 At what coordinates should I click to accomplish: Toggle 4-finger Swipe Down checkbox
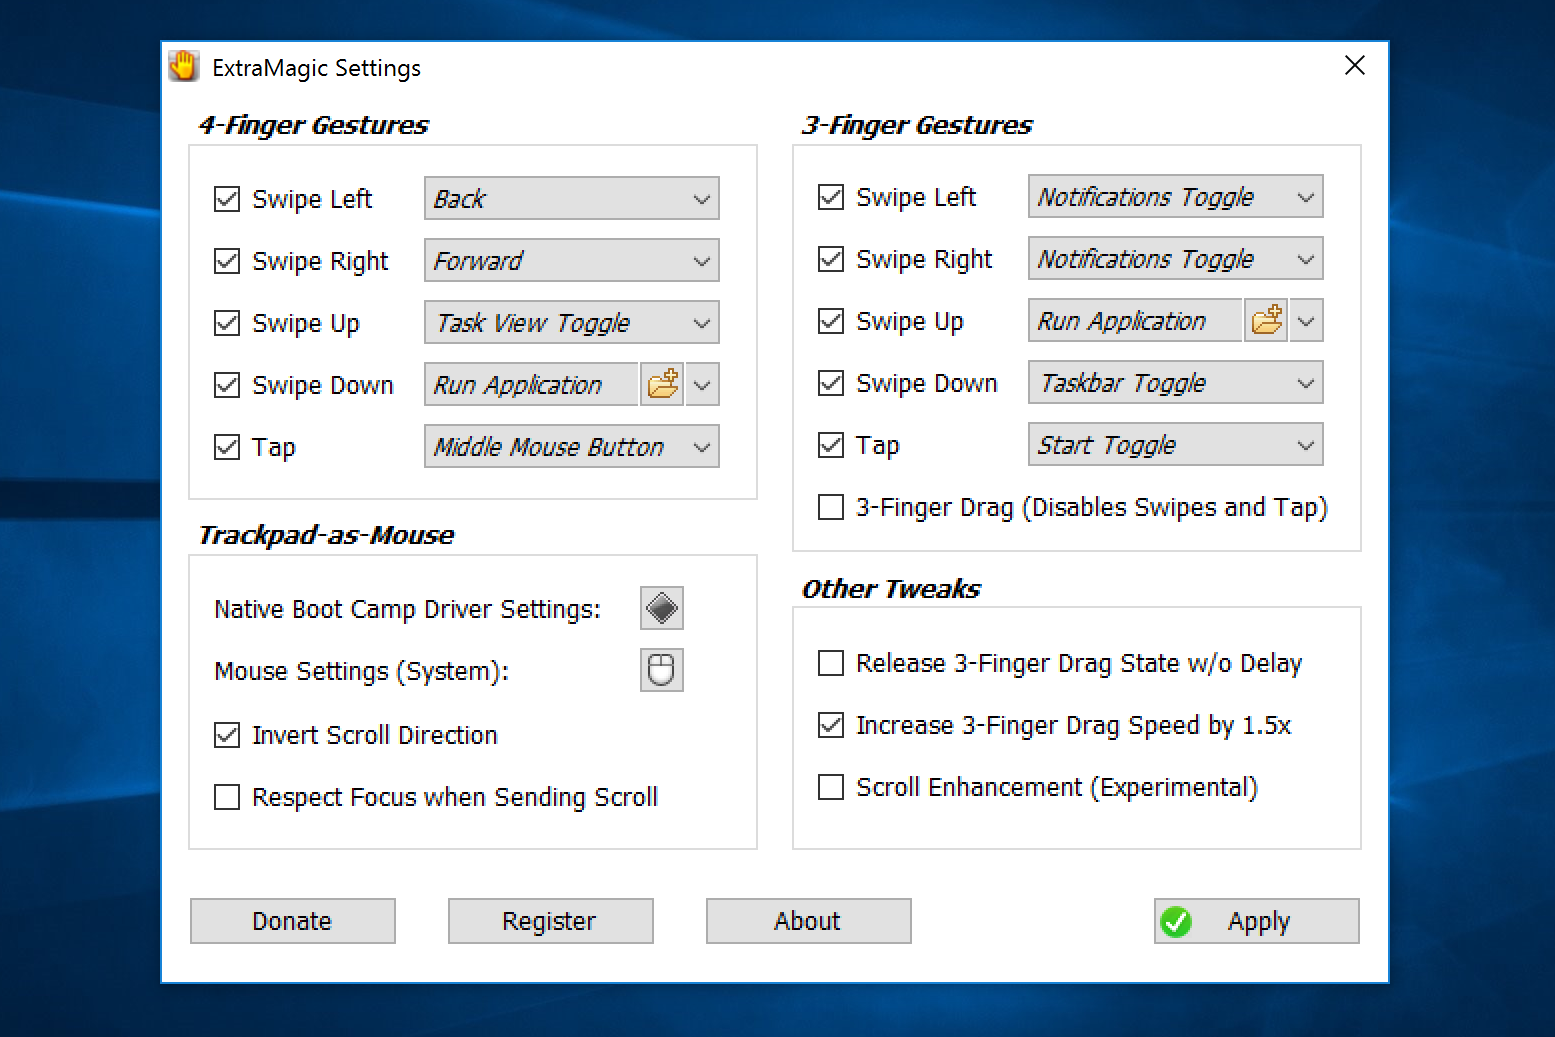[227, 385]
